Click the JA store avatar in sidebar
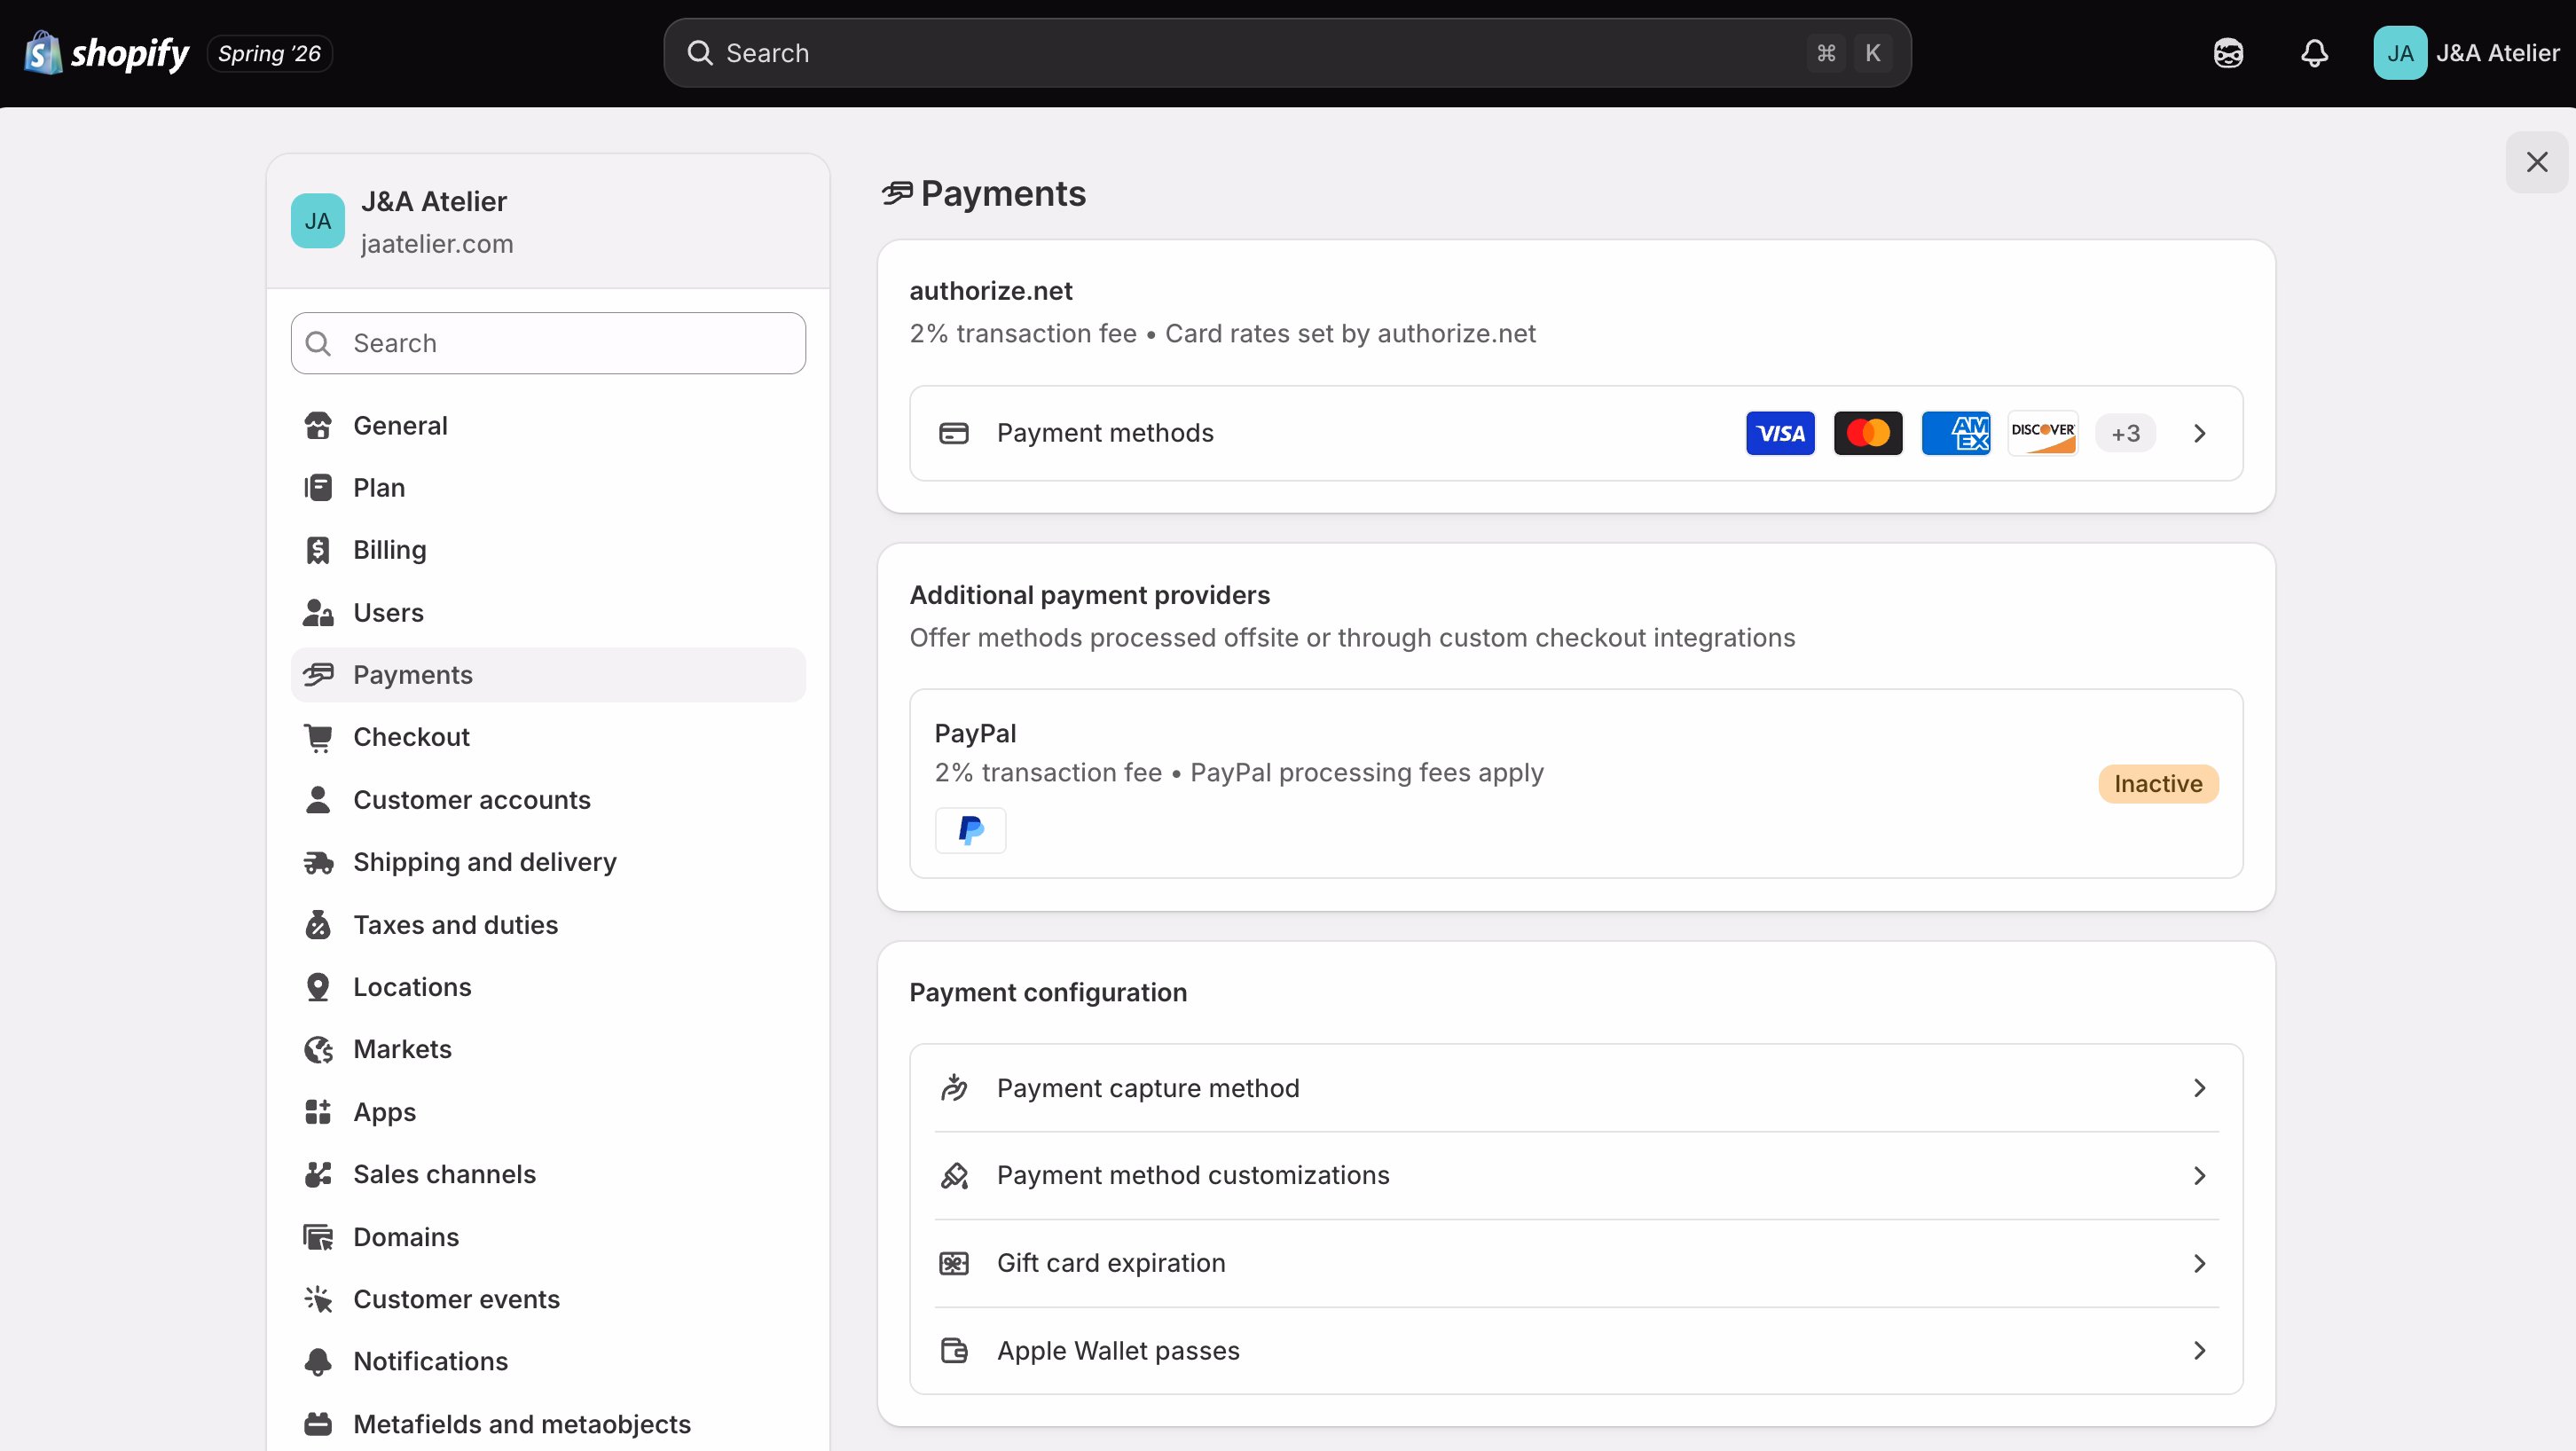This screenshot has height=1451, width=2576. 318,221
